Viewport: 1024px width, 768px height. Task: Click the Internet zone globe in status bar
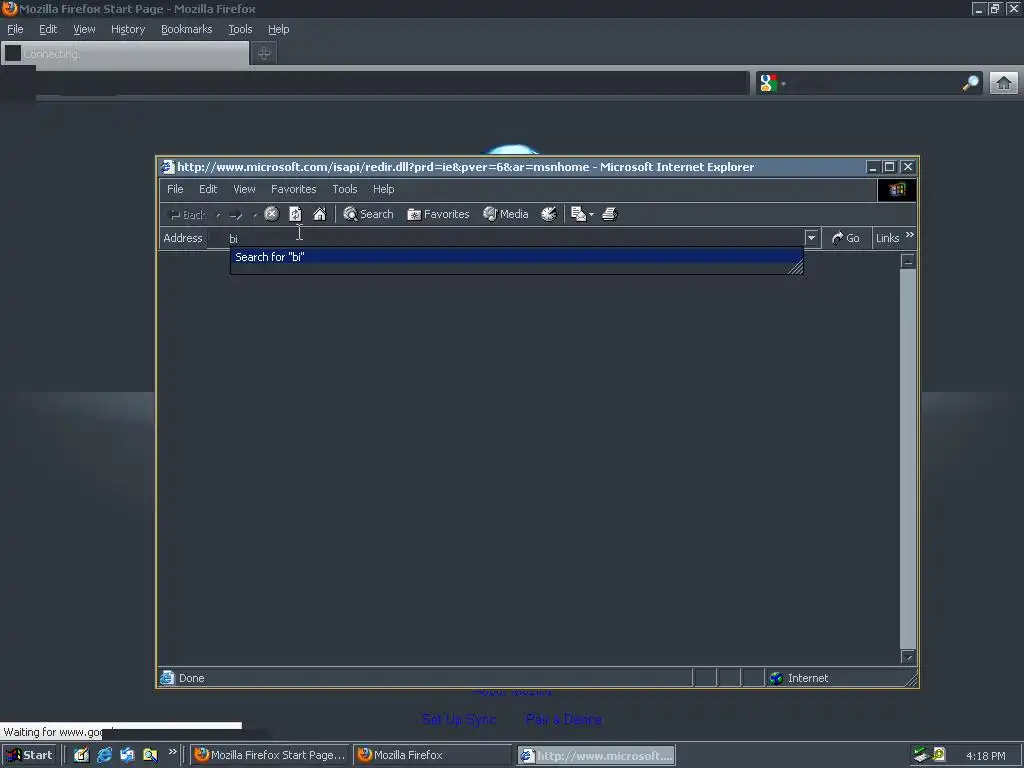click(x=776, y=678)
